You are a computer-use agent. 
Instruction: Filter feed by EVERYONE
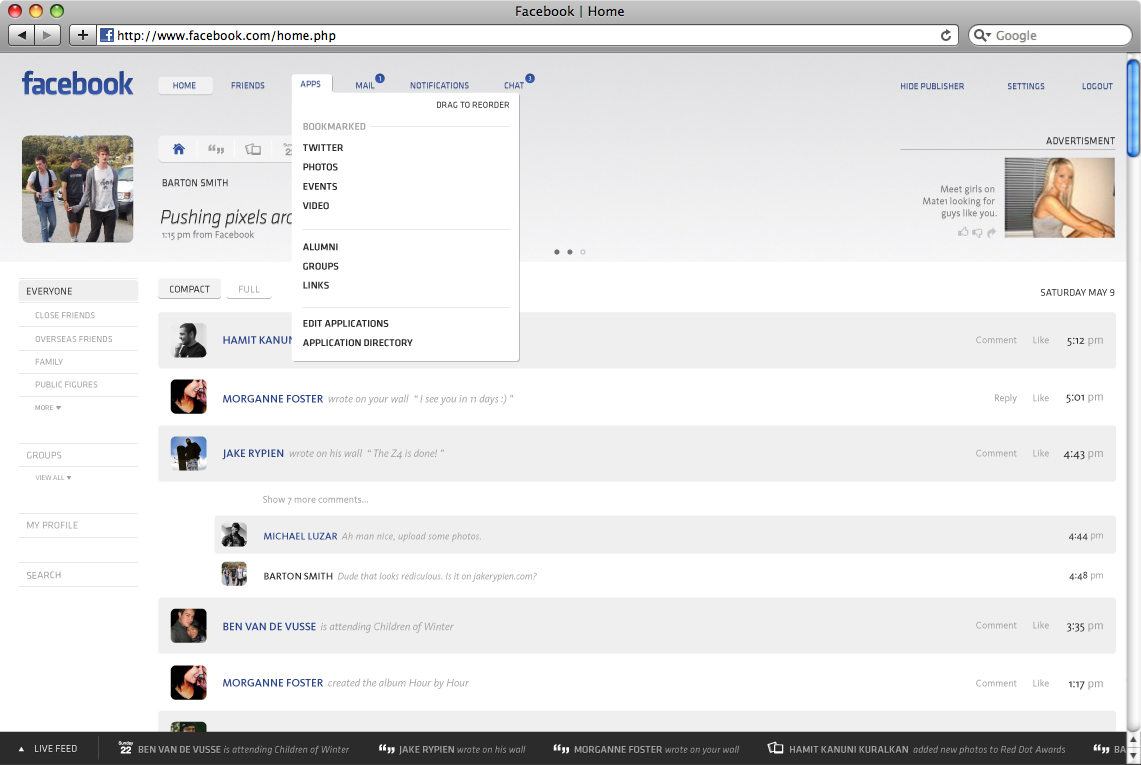pos(78,290)
